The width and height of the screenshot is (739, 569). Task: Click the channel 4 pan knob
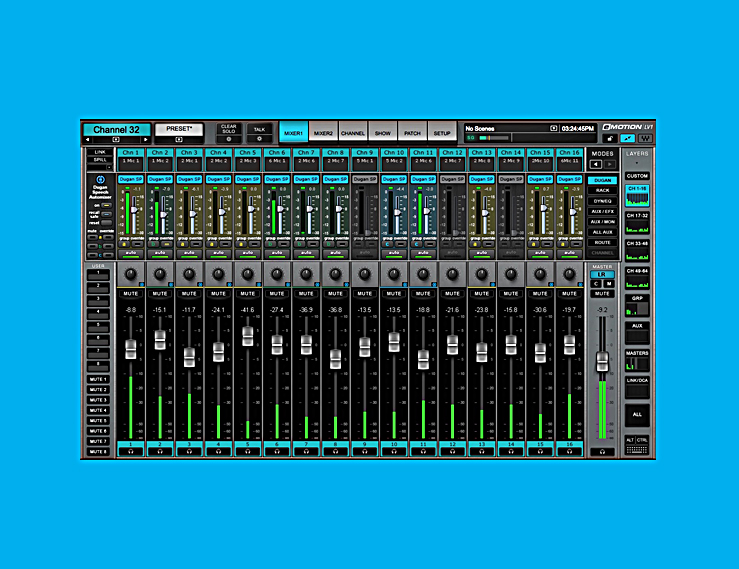218,273
